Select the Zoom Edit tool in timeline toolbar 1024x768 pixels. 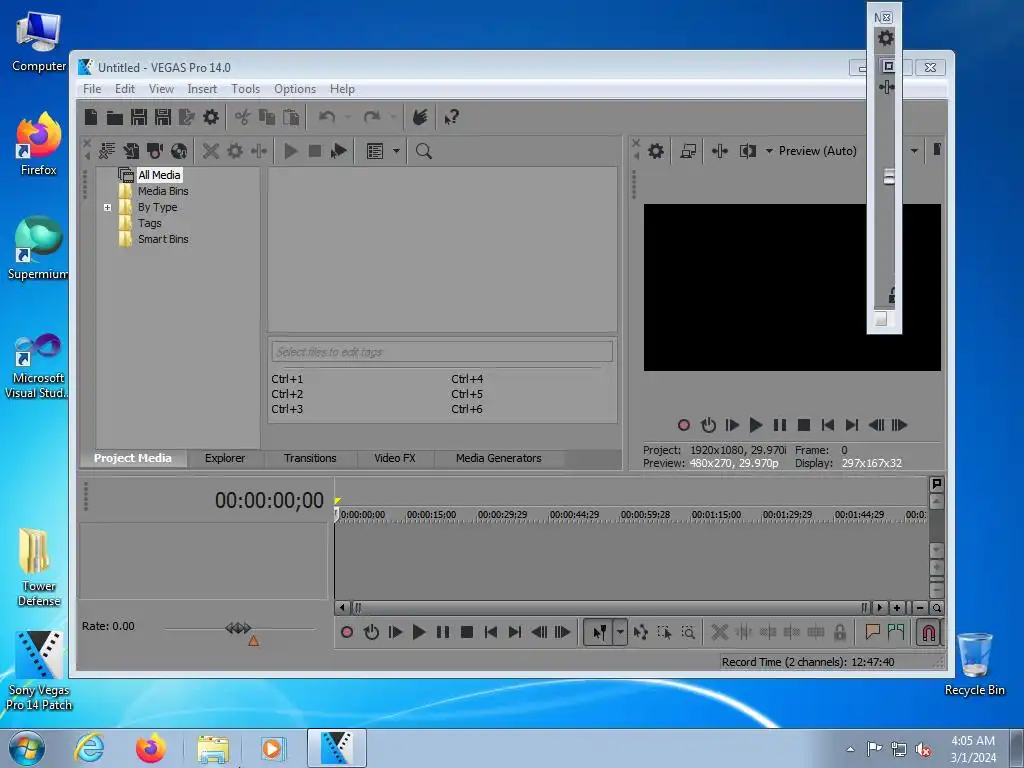tap(688, 632)
